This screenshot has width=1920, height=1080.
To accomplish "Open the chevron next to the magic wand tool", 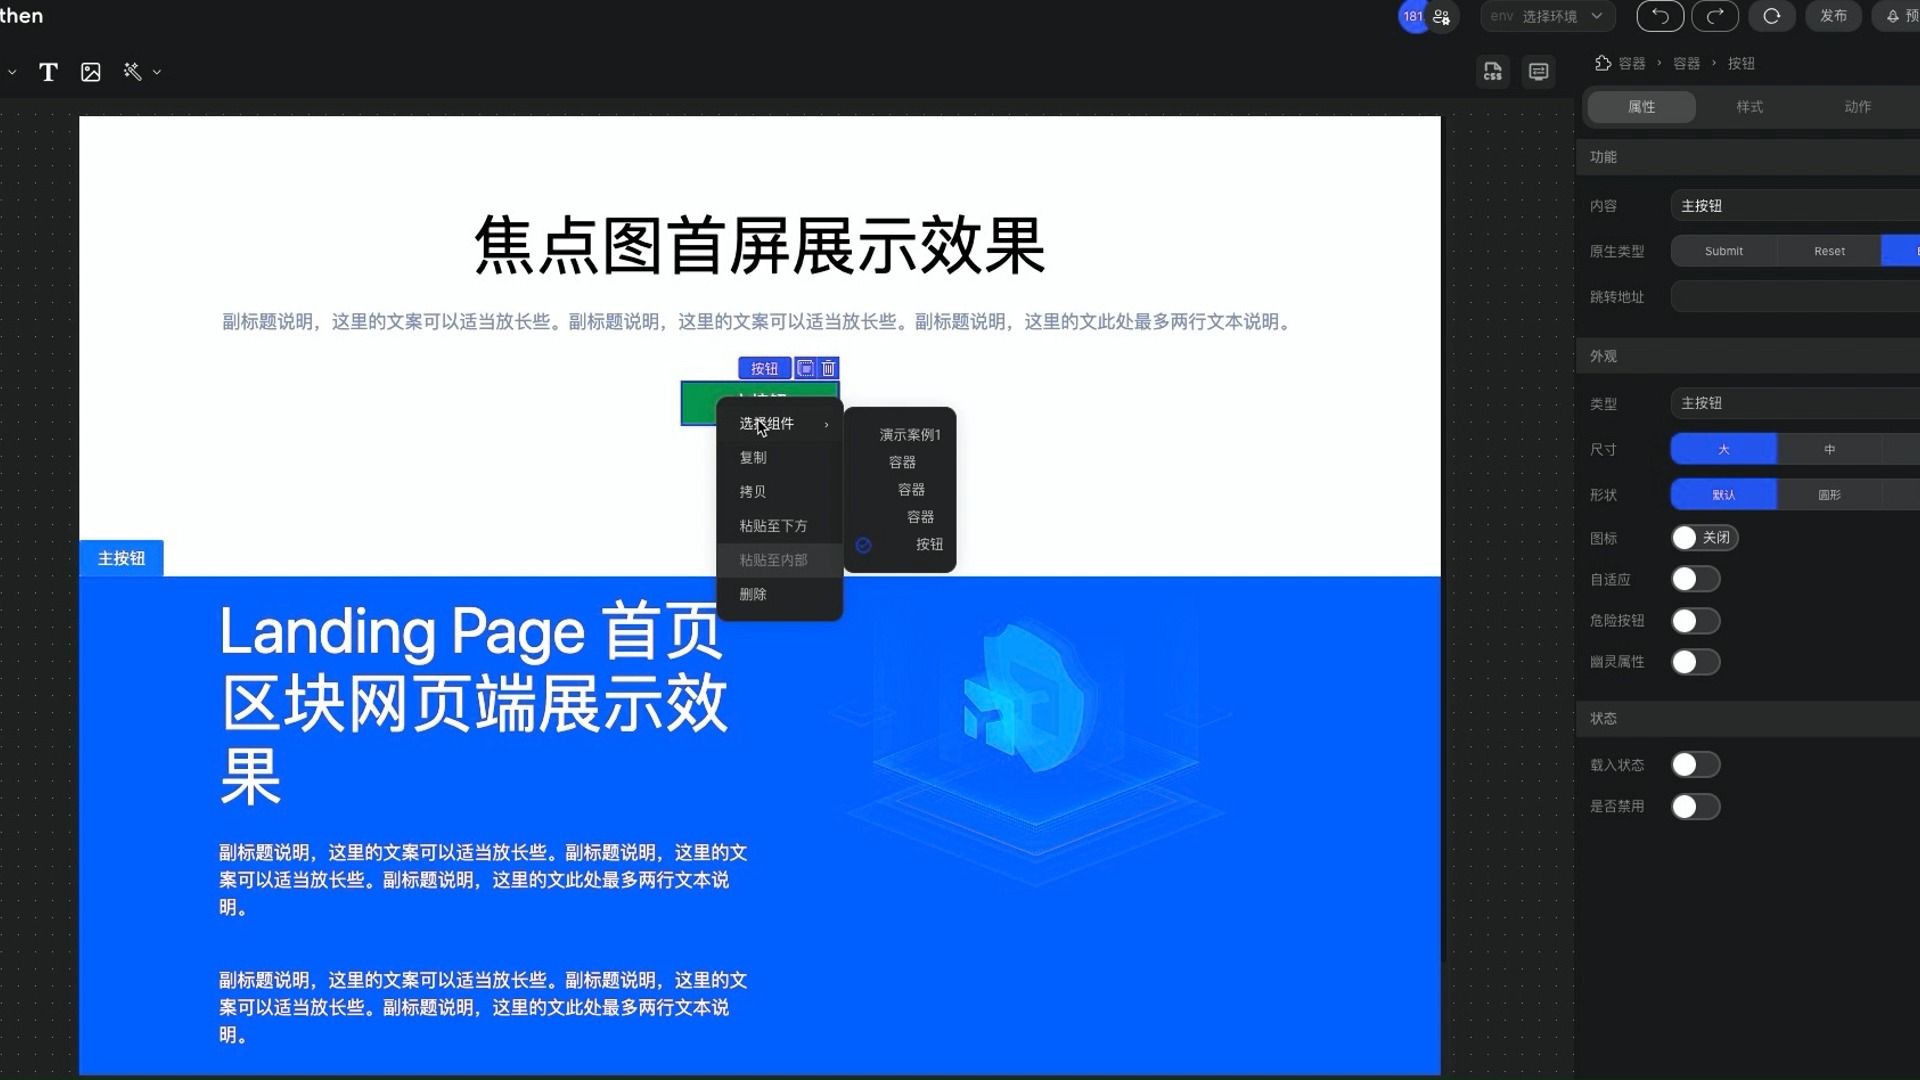I will [x=156, y=71].
